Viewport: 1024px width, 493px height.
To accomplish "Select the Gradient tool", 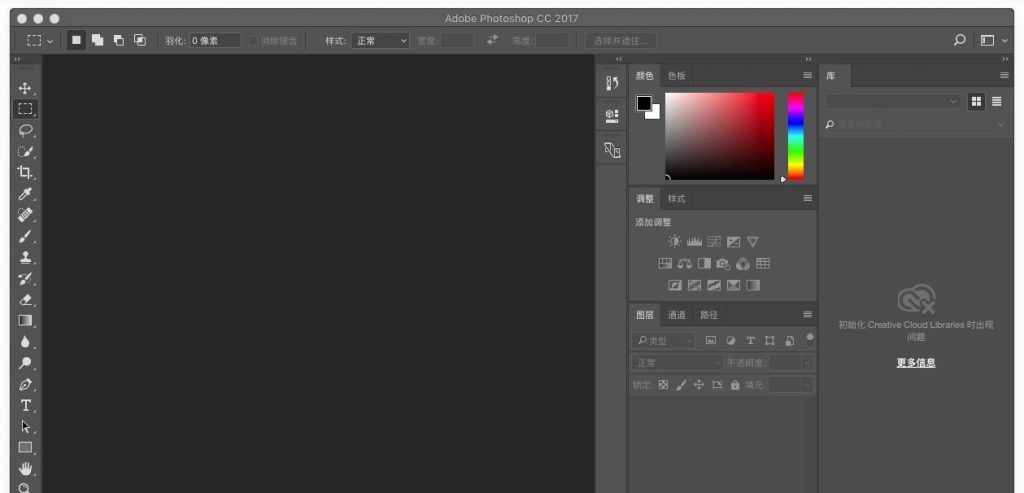I will [25, 321].
